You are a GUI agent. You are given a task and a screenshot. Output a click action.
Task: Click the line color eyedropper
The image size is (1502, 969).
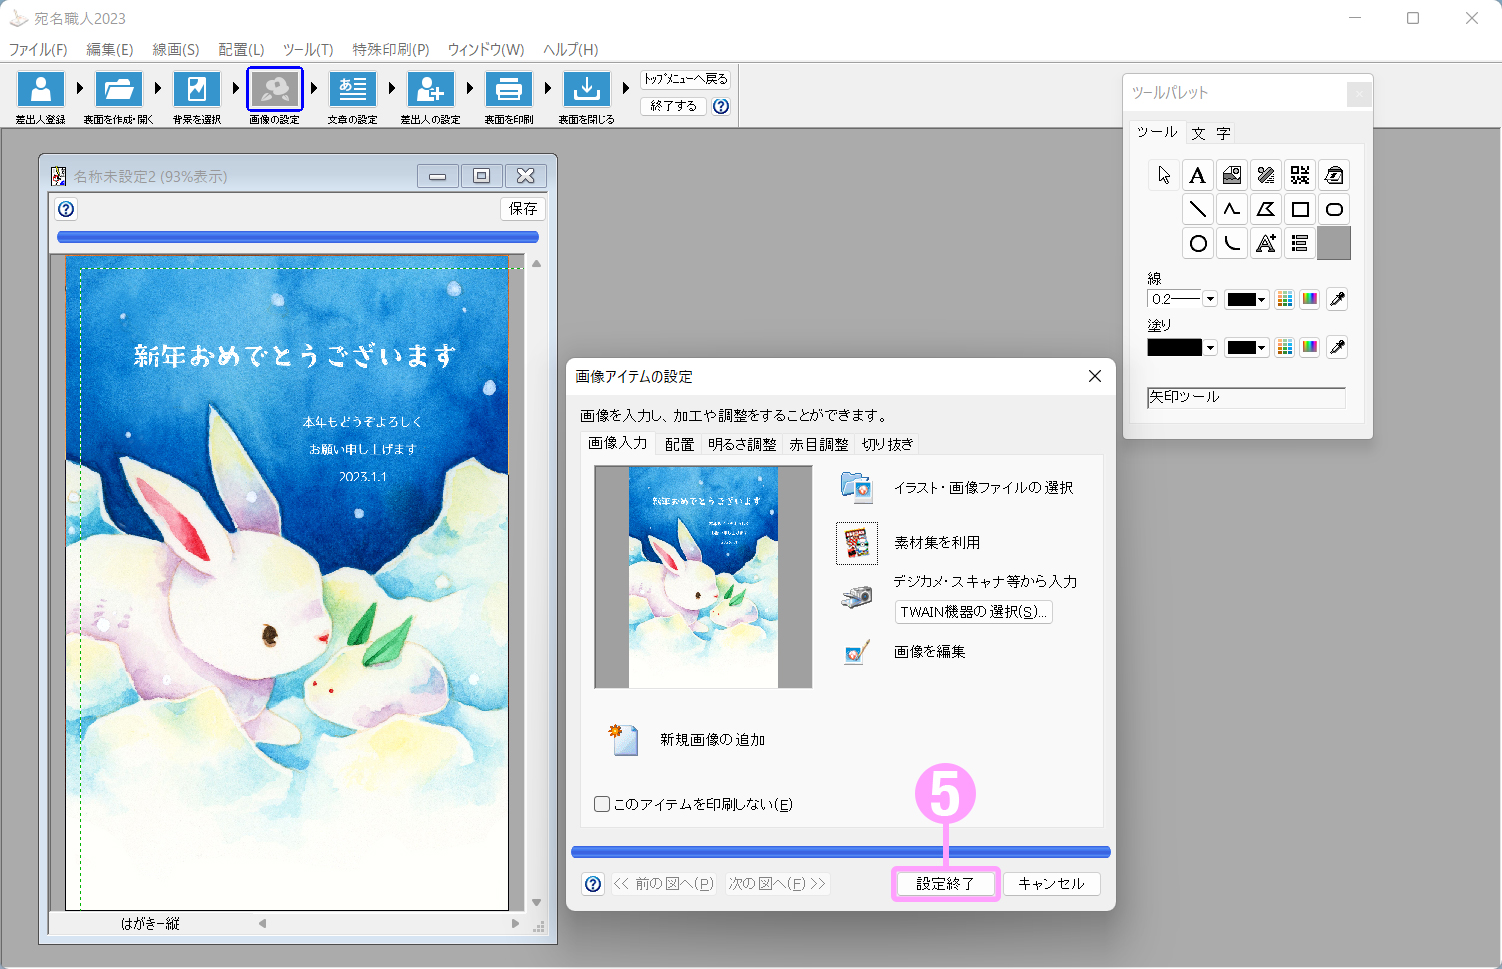coord(1337,299)
